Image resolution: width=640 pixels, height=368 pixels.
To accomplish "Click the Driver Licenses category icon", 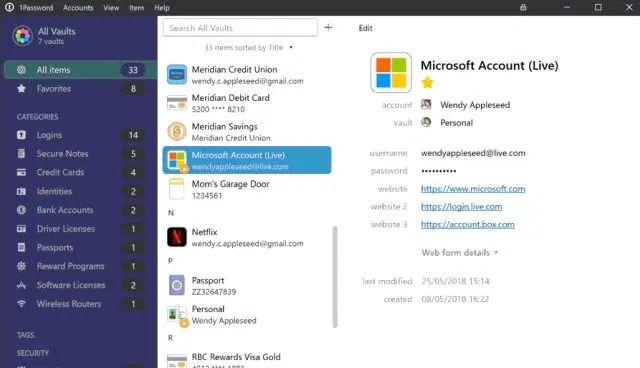I will point(21,229).
